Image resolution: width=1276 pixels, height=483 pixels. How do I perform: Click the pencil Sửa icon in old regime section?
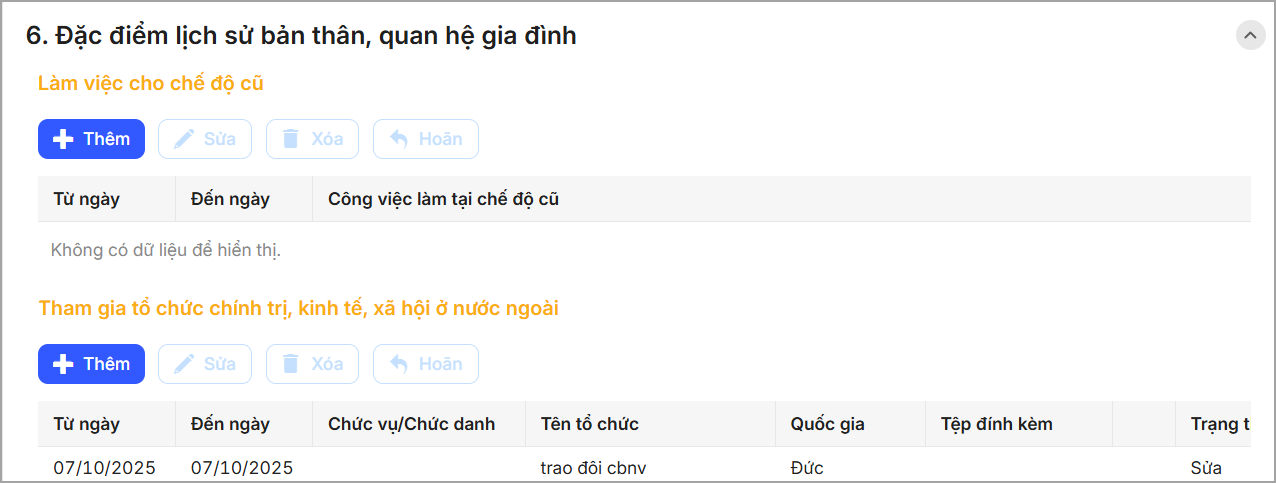pyautogui.click(x=184, y=139)
